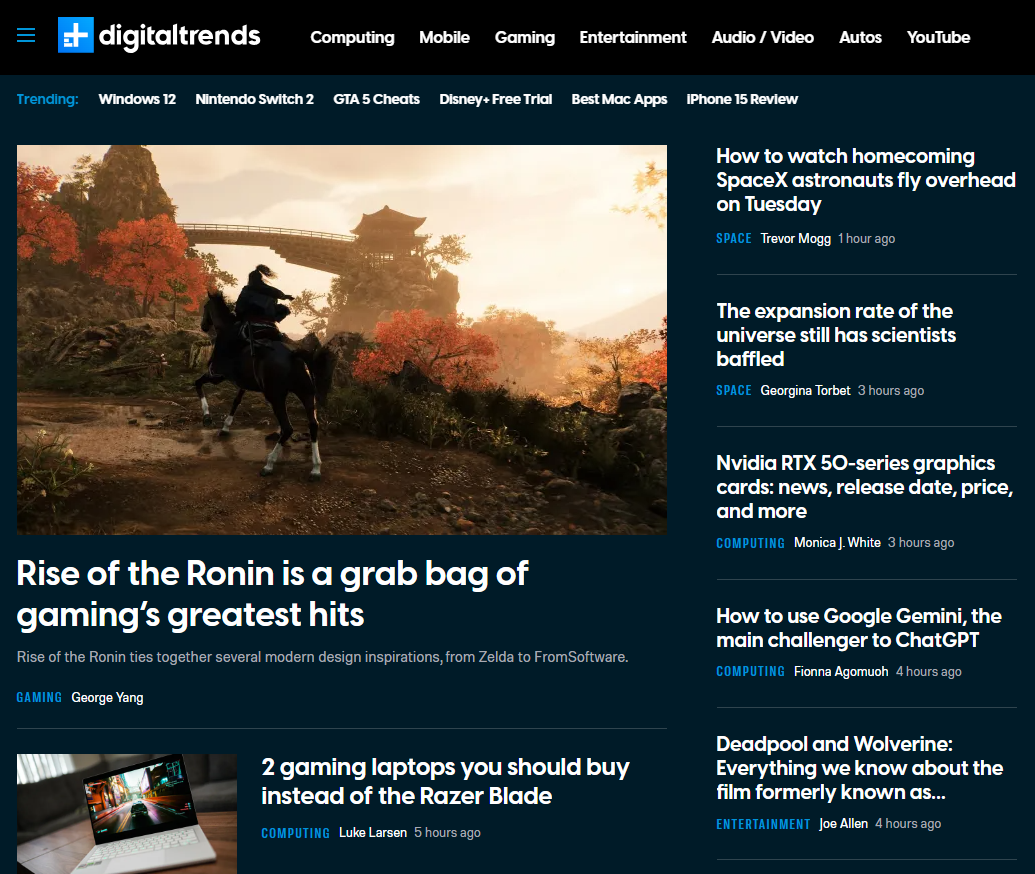
Task: Click the GAMING category tag under Ronin article
Action: click(39, 697)
